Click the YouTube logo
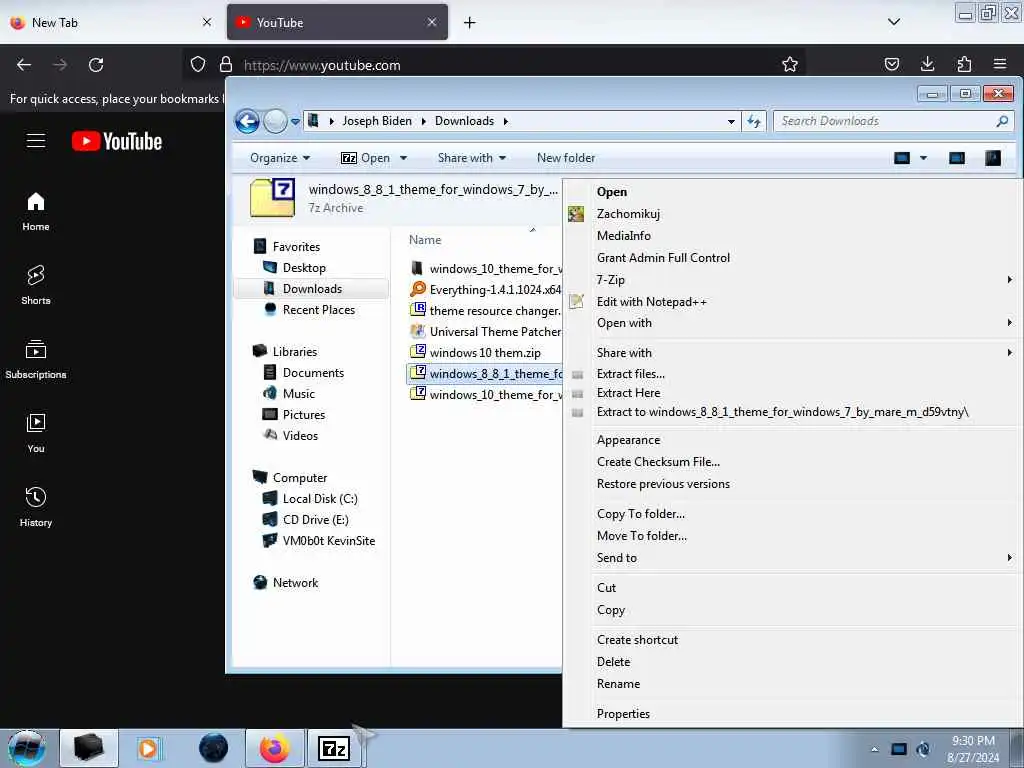Viewport: 1024px width, 768px height. coord(117,141)
